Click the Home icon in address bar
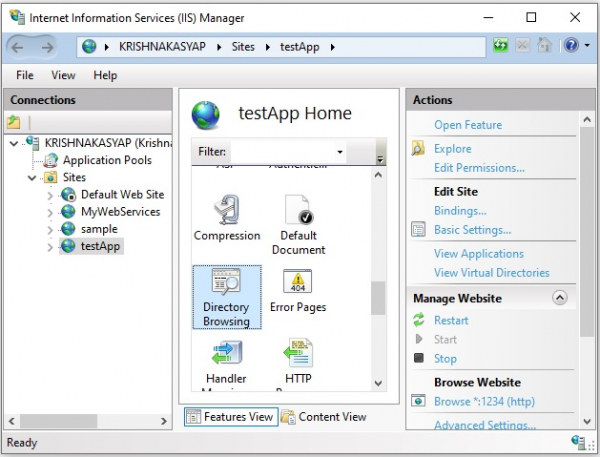600x457 pixels. [544, 46]
